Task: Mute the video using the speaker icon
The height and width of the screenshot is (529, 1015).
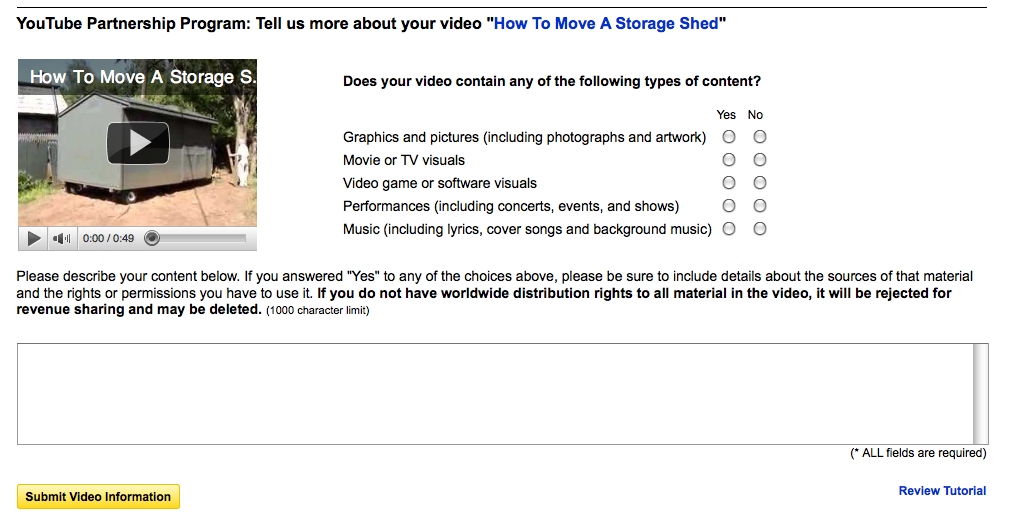Action: point(62,238)
